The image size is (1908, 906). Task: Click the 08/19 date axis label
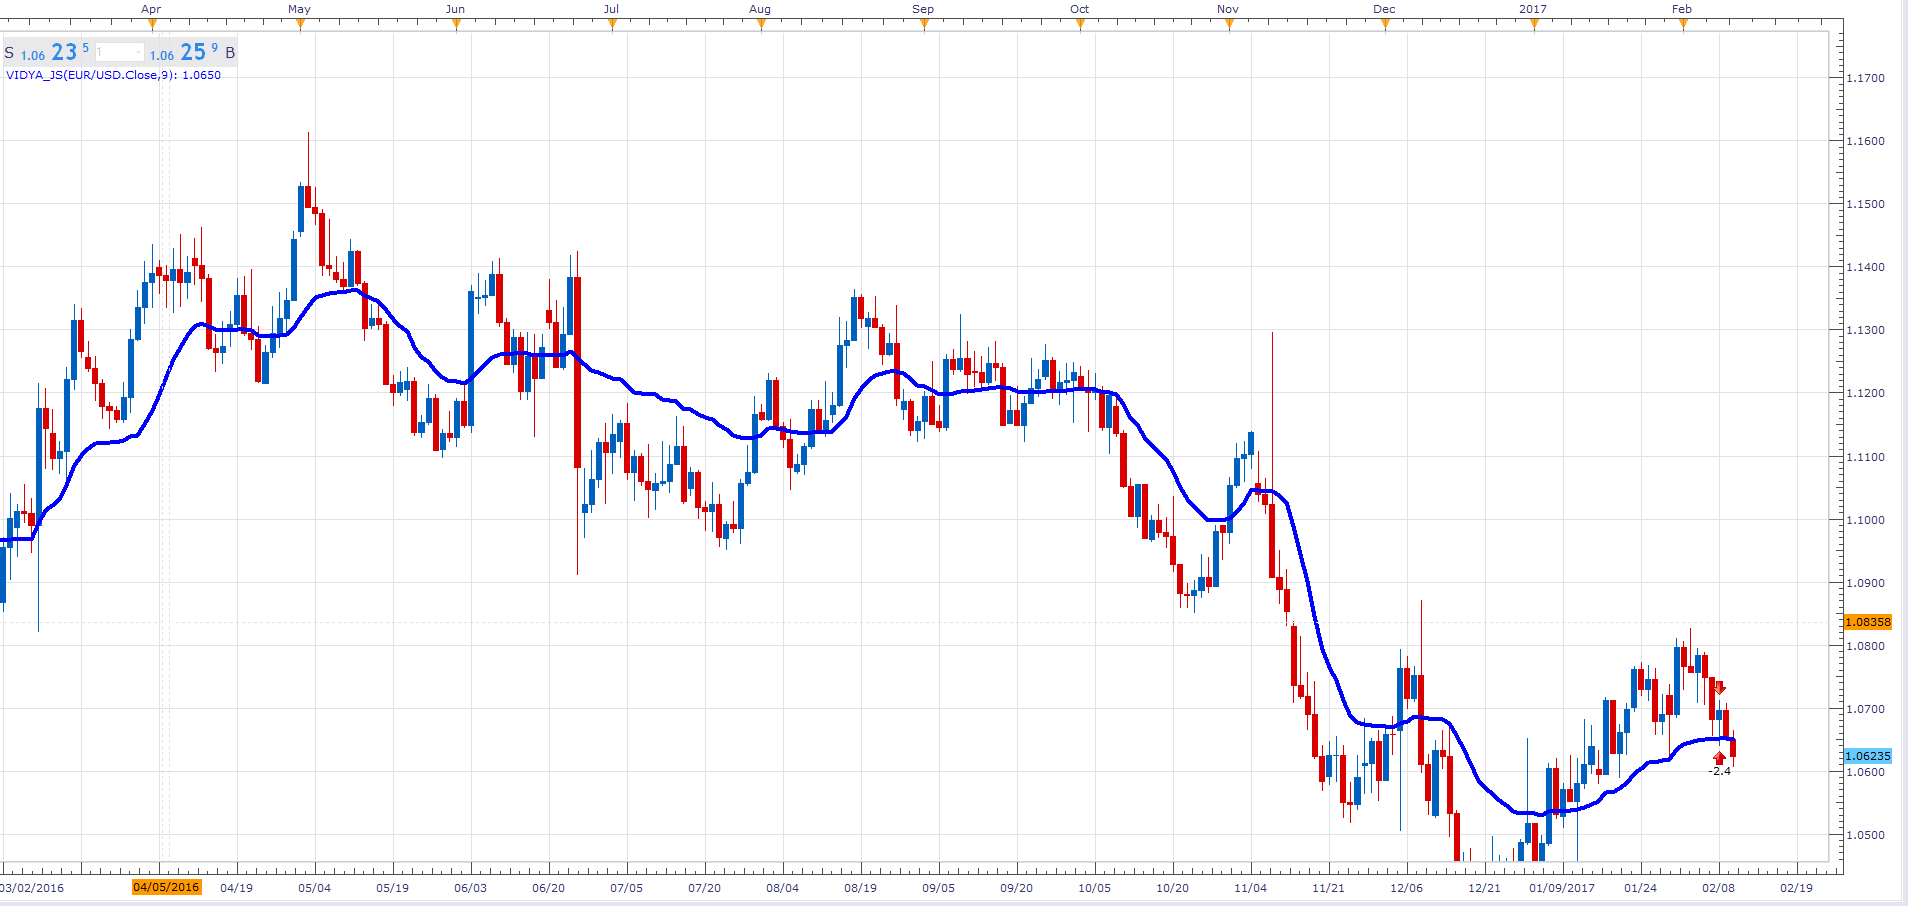(x=860, y=888)
